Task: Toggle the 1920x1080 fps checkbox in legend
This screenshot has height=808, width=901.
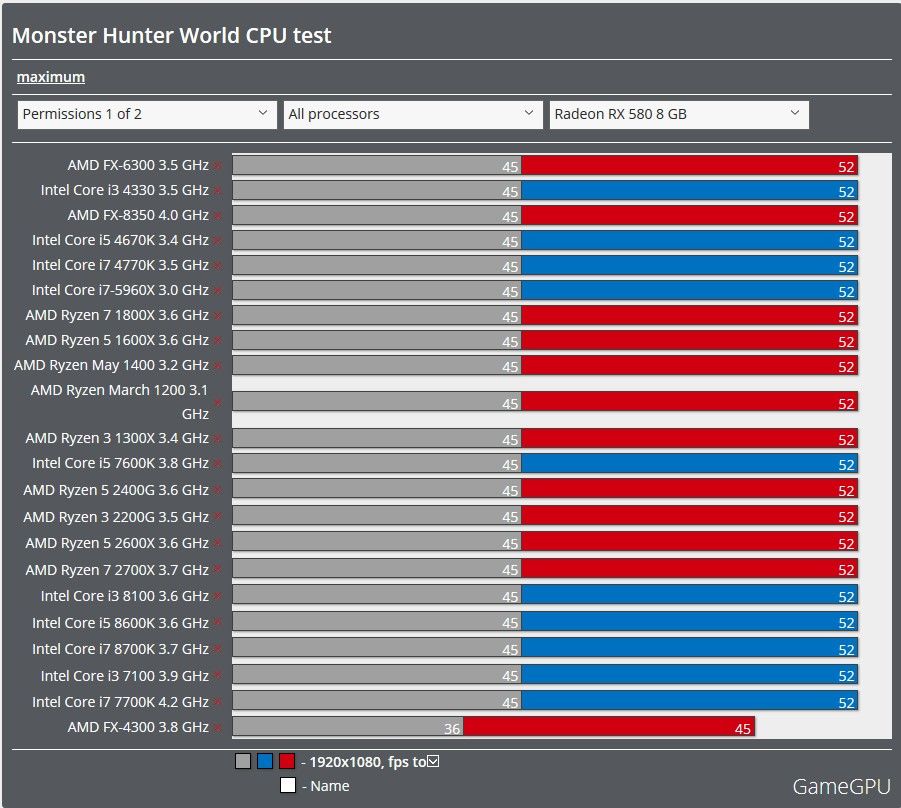Action: [433, 761]
